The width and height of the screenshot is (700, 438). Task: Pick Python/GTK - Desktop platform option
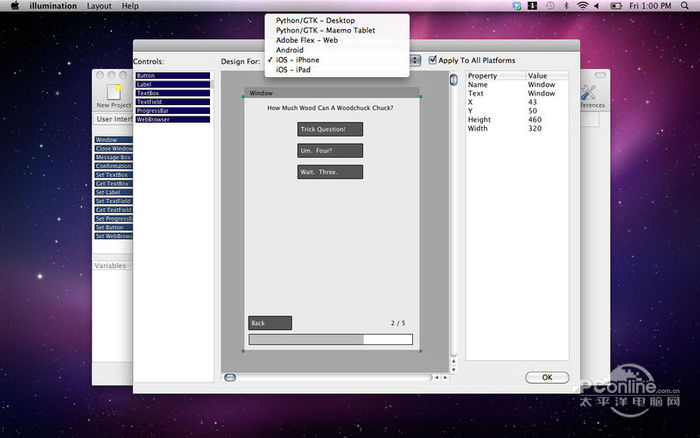[x=315, y=20]
